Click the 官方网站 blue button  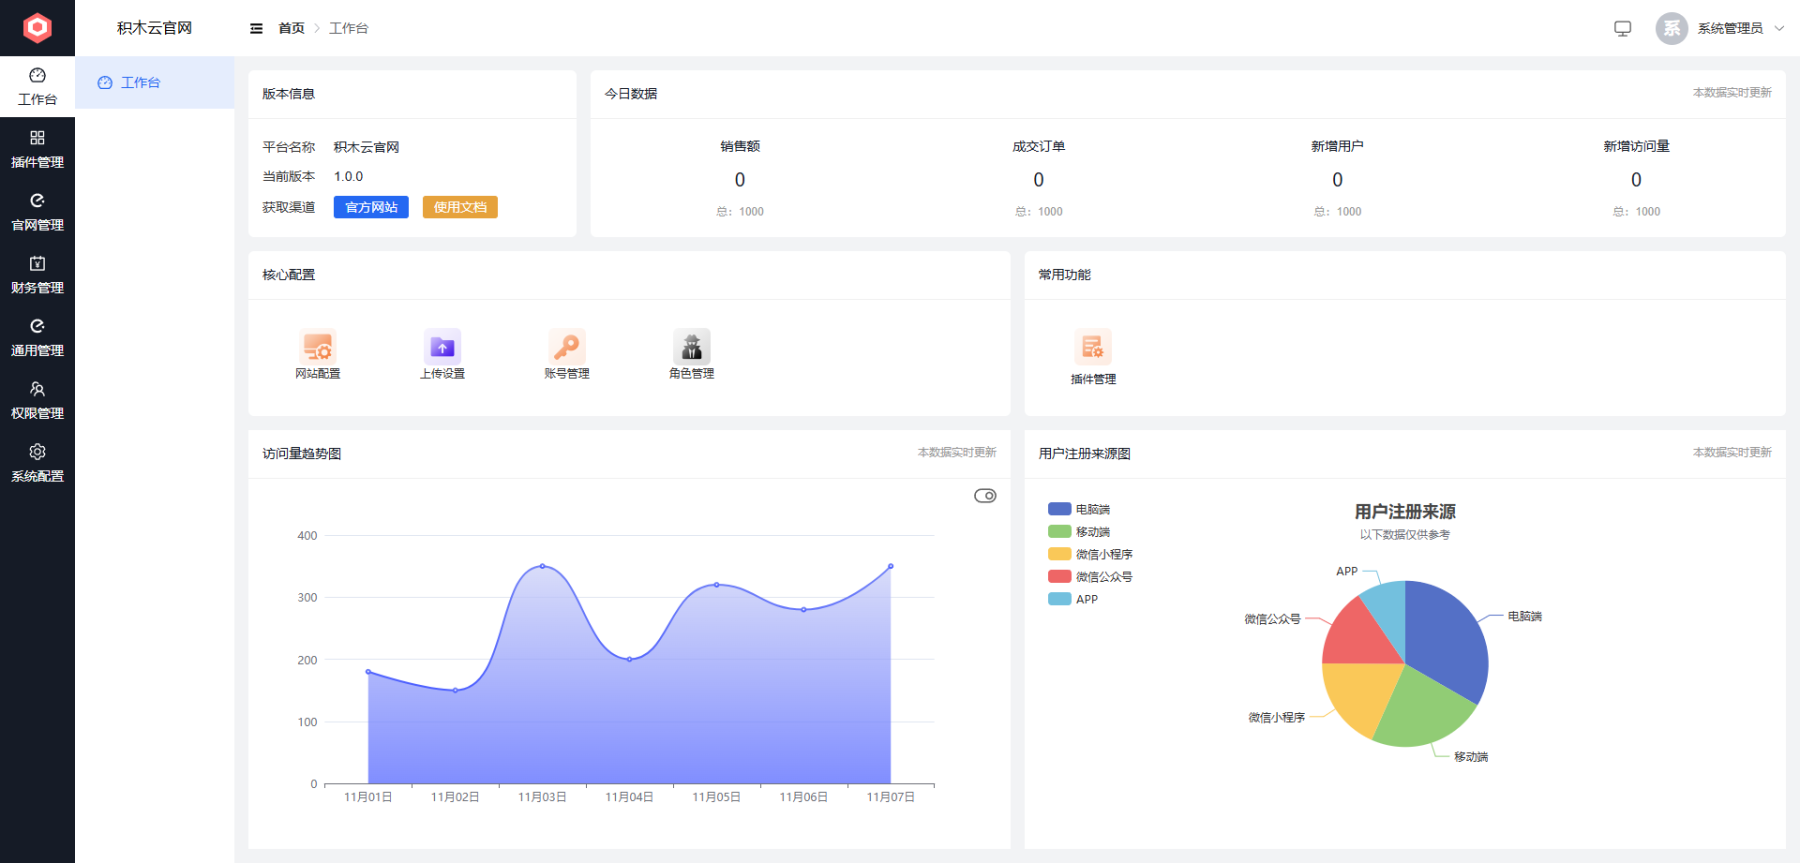coord(371,207)
